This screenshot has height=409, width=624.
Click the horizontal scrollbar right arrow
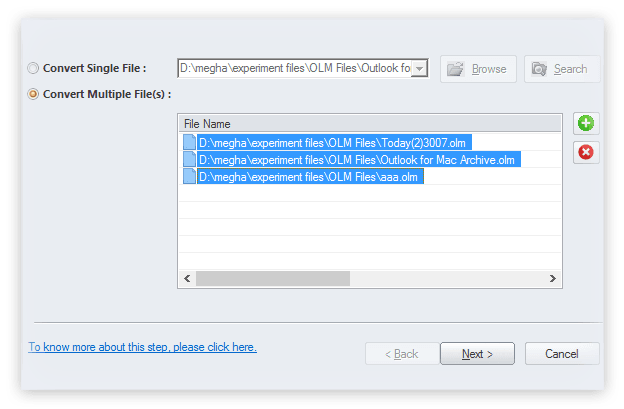[x=552, y=279]
